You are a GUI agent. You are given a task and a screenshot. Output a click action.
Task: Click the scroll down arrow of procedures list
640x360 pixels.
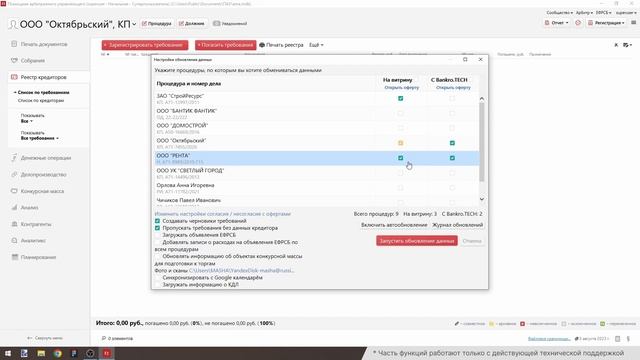click(x=482, y=199)
